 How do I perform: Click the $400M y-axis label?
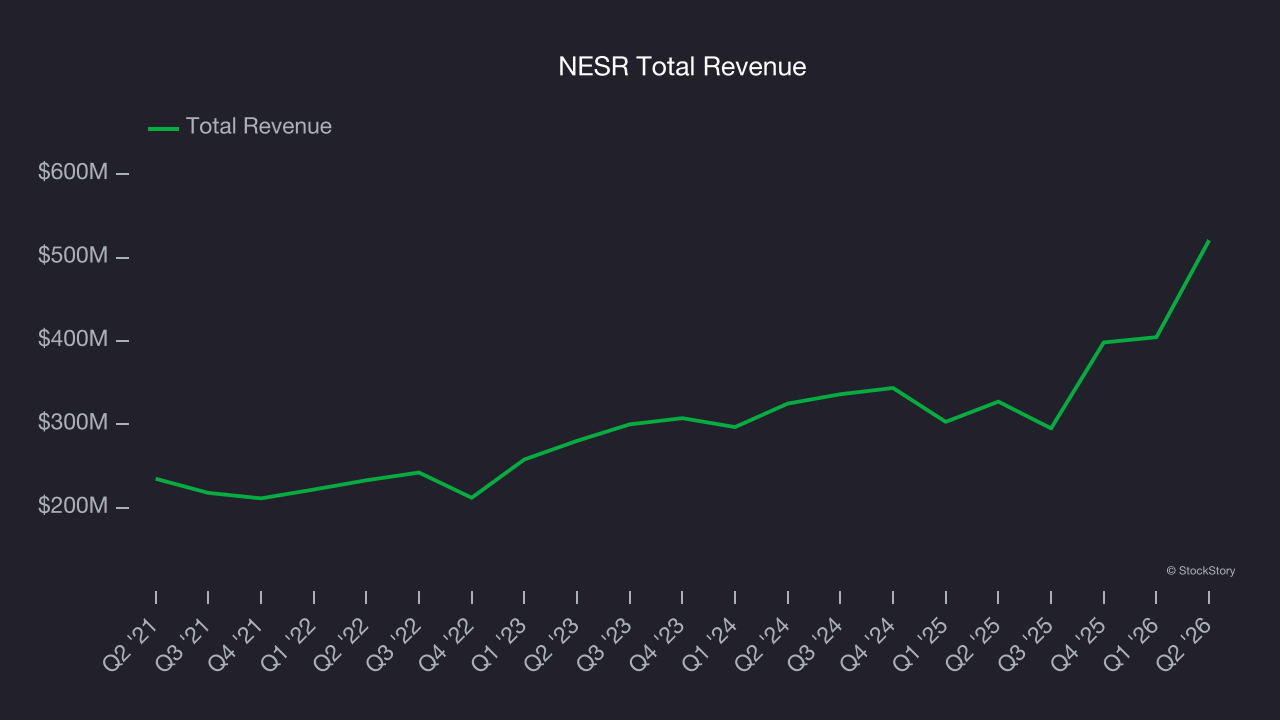coord(73,339)
